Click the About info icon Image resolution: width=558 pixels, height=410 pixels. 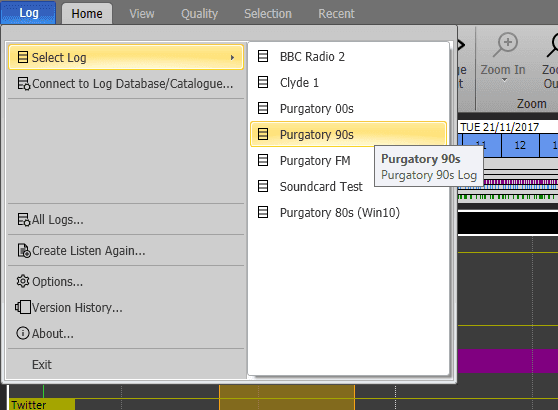(x=23, y=333)
